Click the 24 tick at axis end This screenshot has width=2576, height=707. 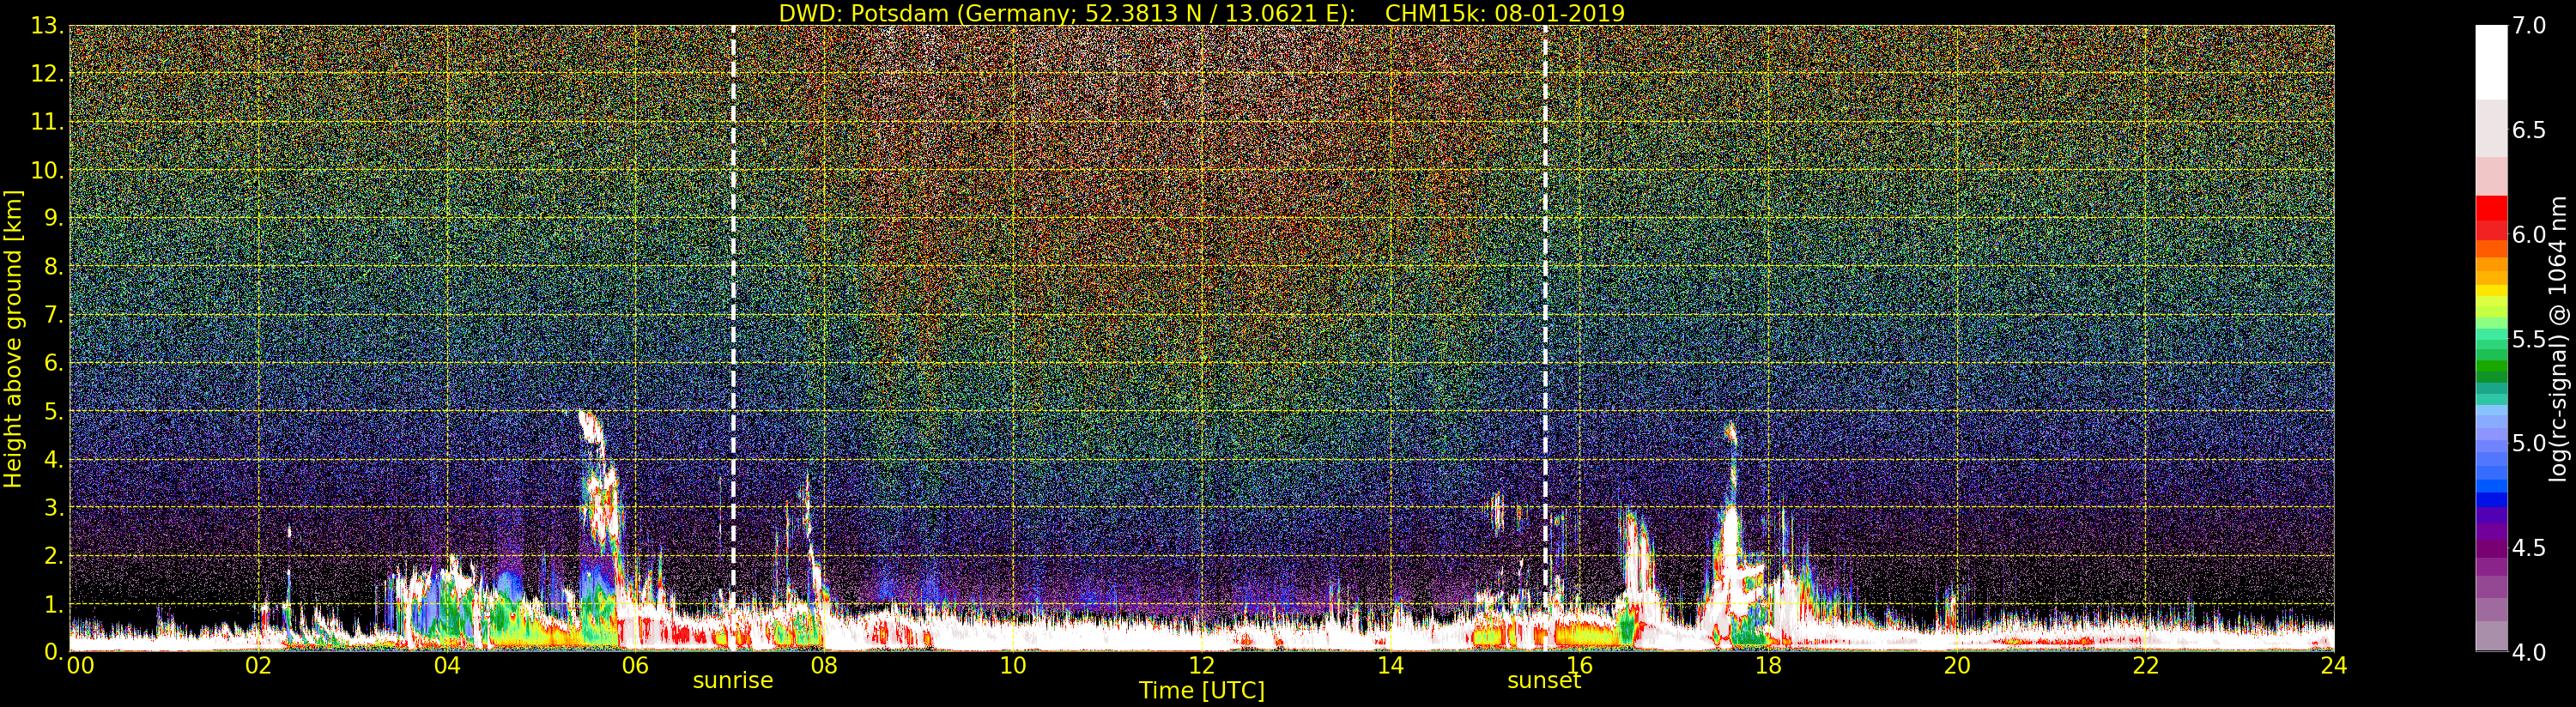2333,665
